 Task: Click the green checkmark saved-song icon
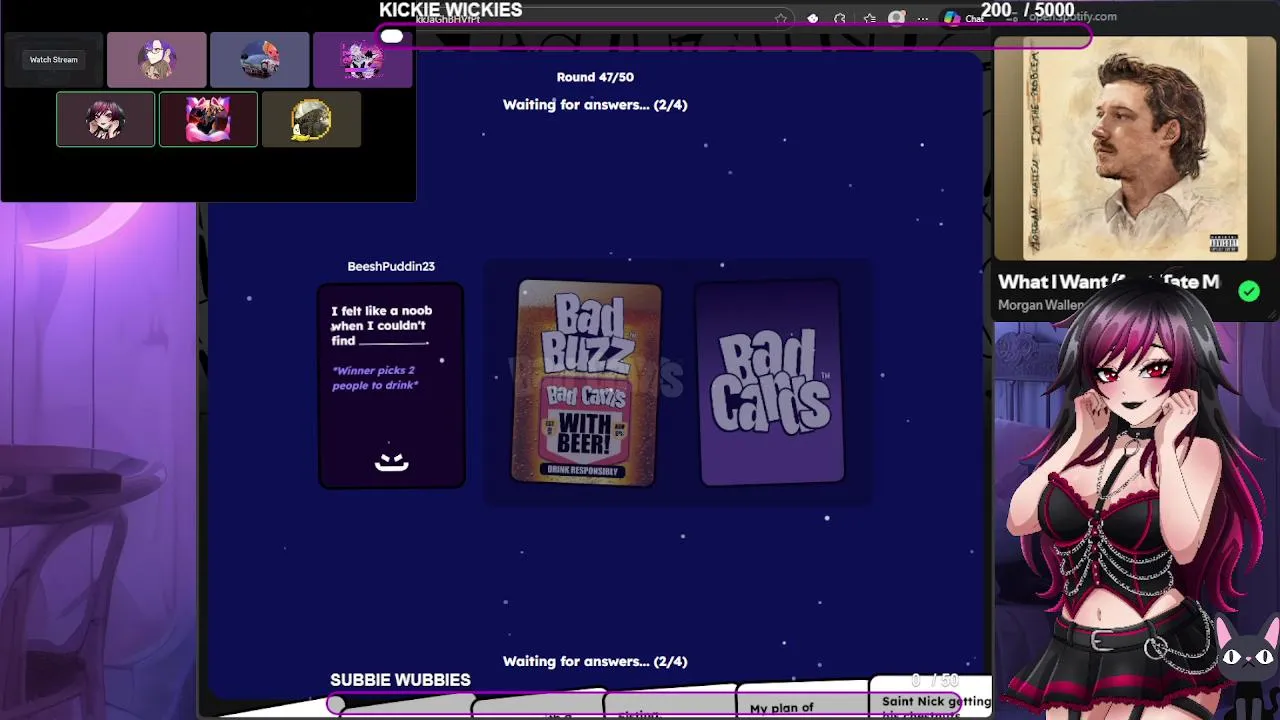[x=1249, y=291]
